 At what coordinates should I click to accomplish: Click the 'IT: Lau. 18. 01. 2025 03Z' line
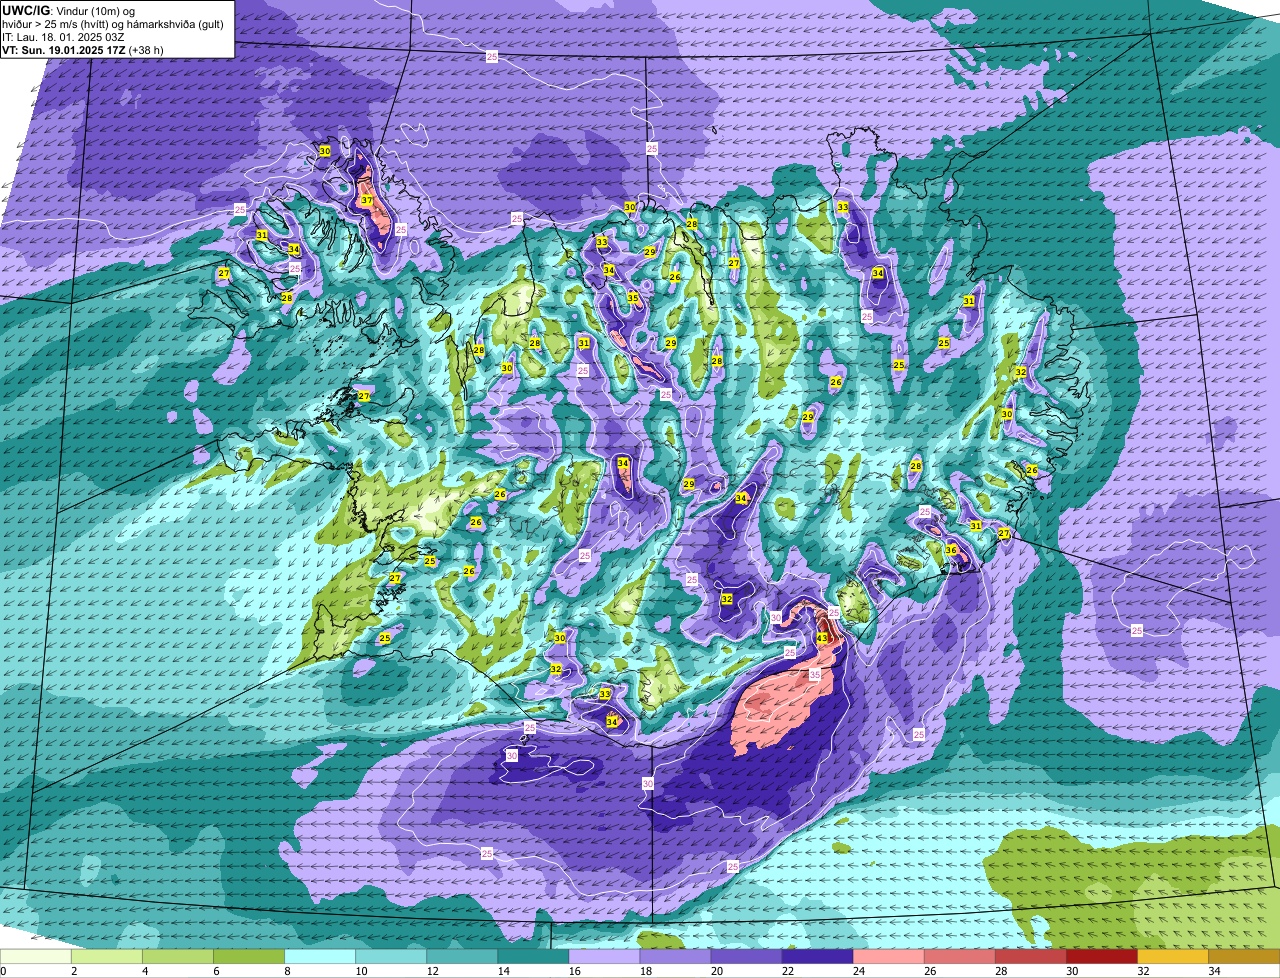coord(63,36)
